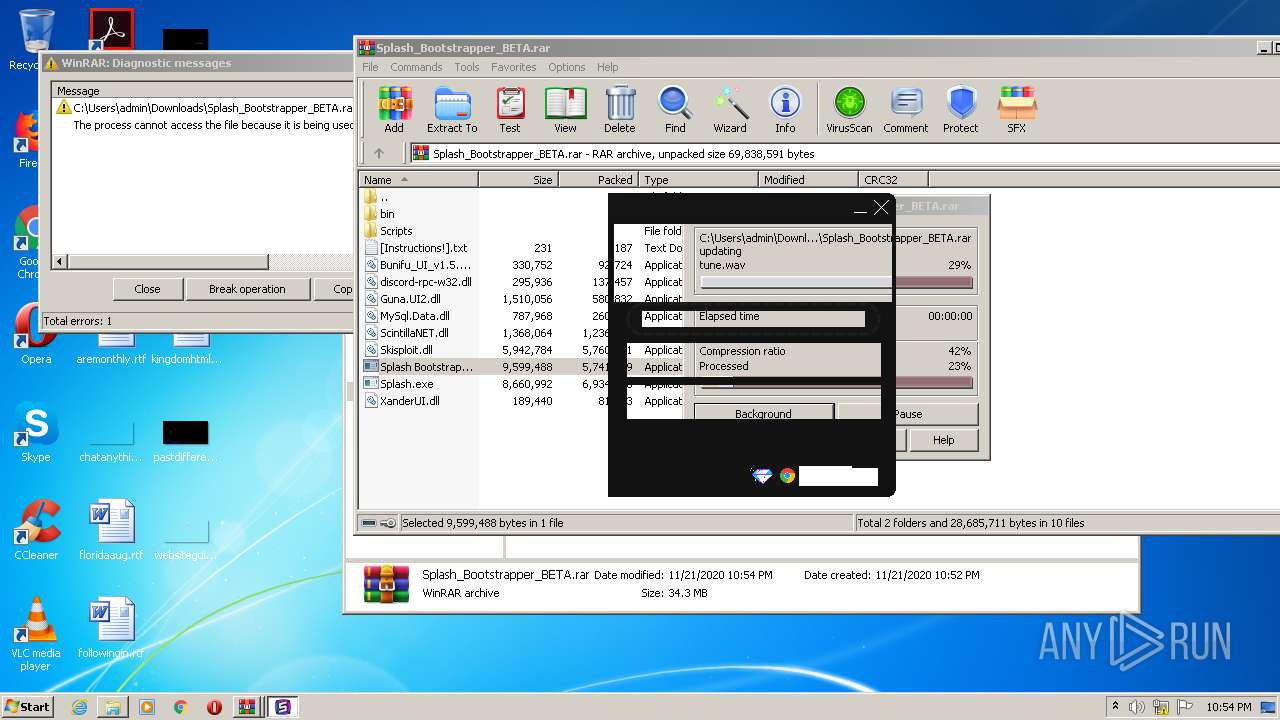Click the SFX toolbar icon
The width and height of the screenshot is (1280, 720).
click(1016, 110)
